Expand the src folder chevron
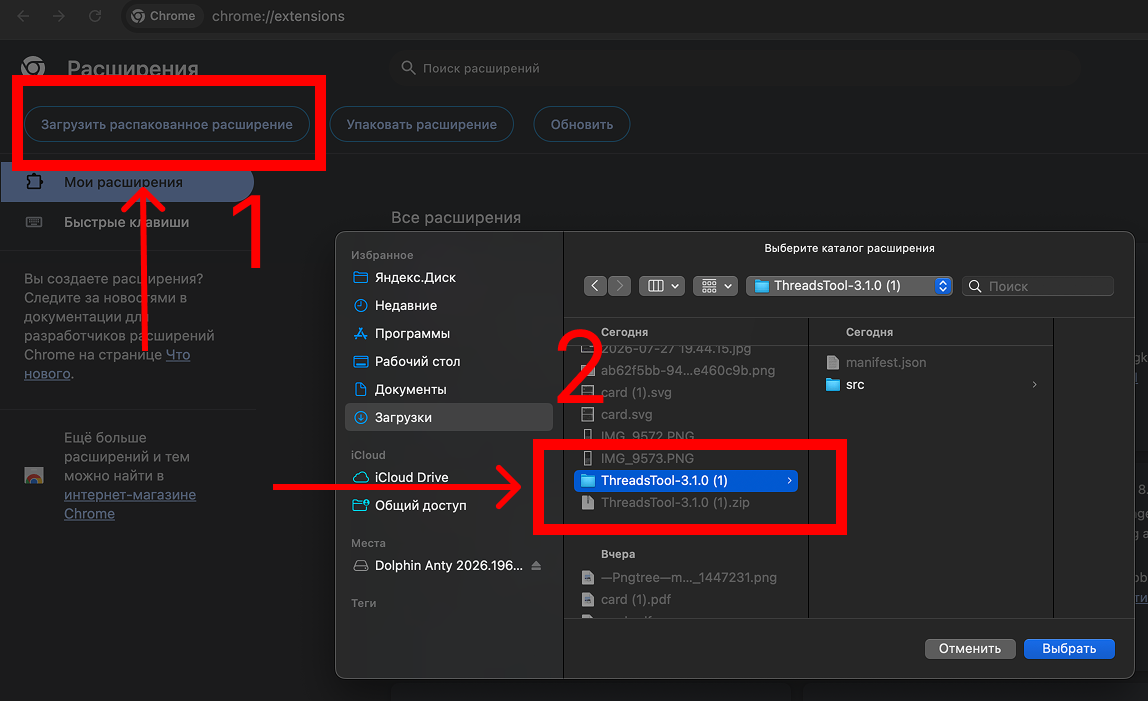 tap(1034, 385)
